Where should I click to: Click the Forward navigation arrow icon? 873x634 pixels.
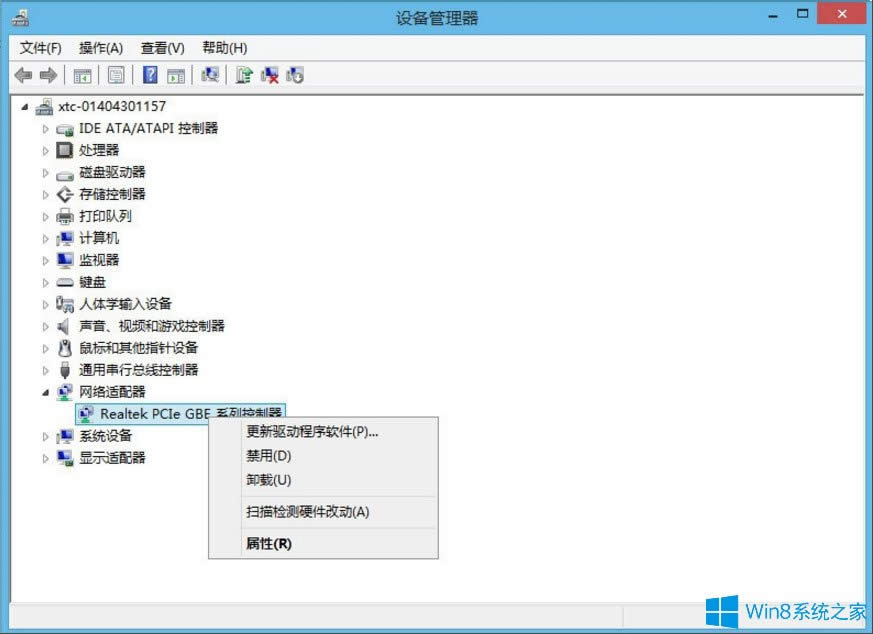pos(47,75)
